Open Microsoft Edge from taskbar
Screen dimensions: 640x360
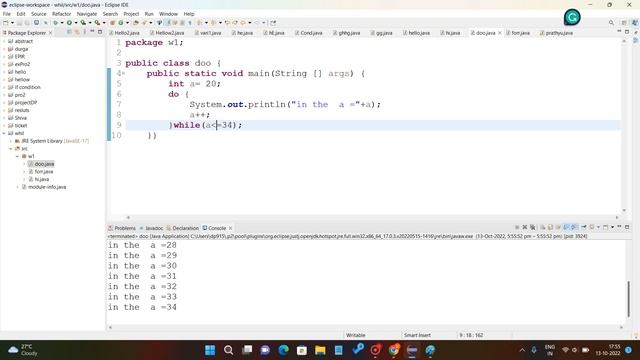(x=283, y=350)
